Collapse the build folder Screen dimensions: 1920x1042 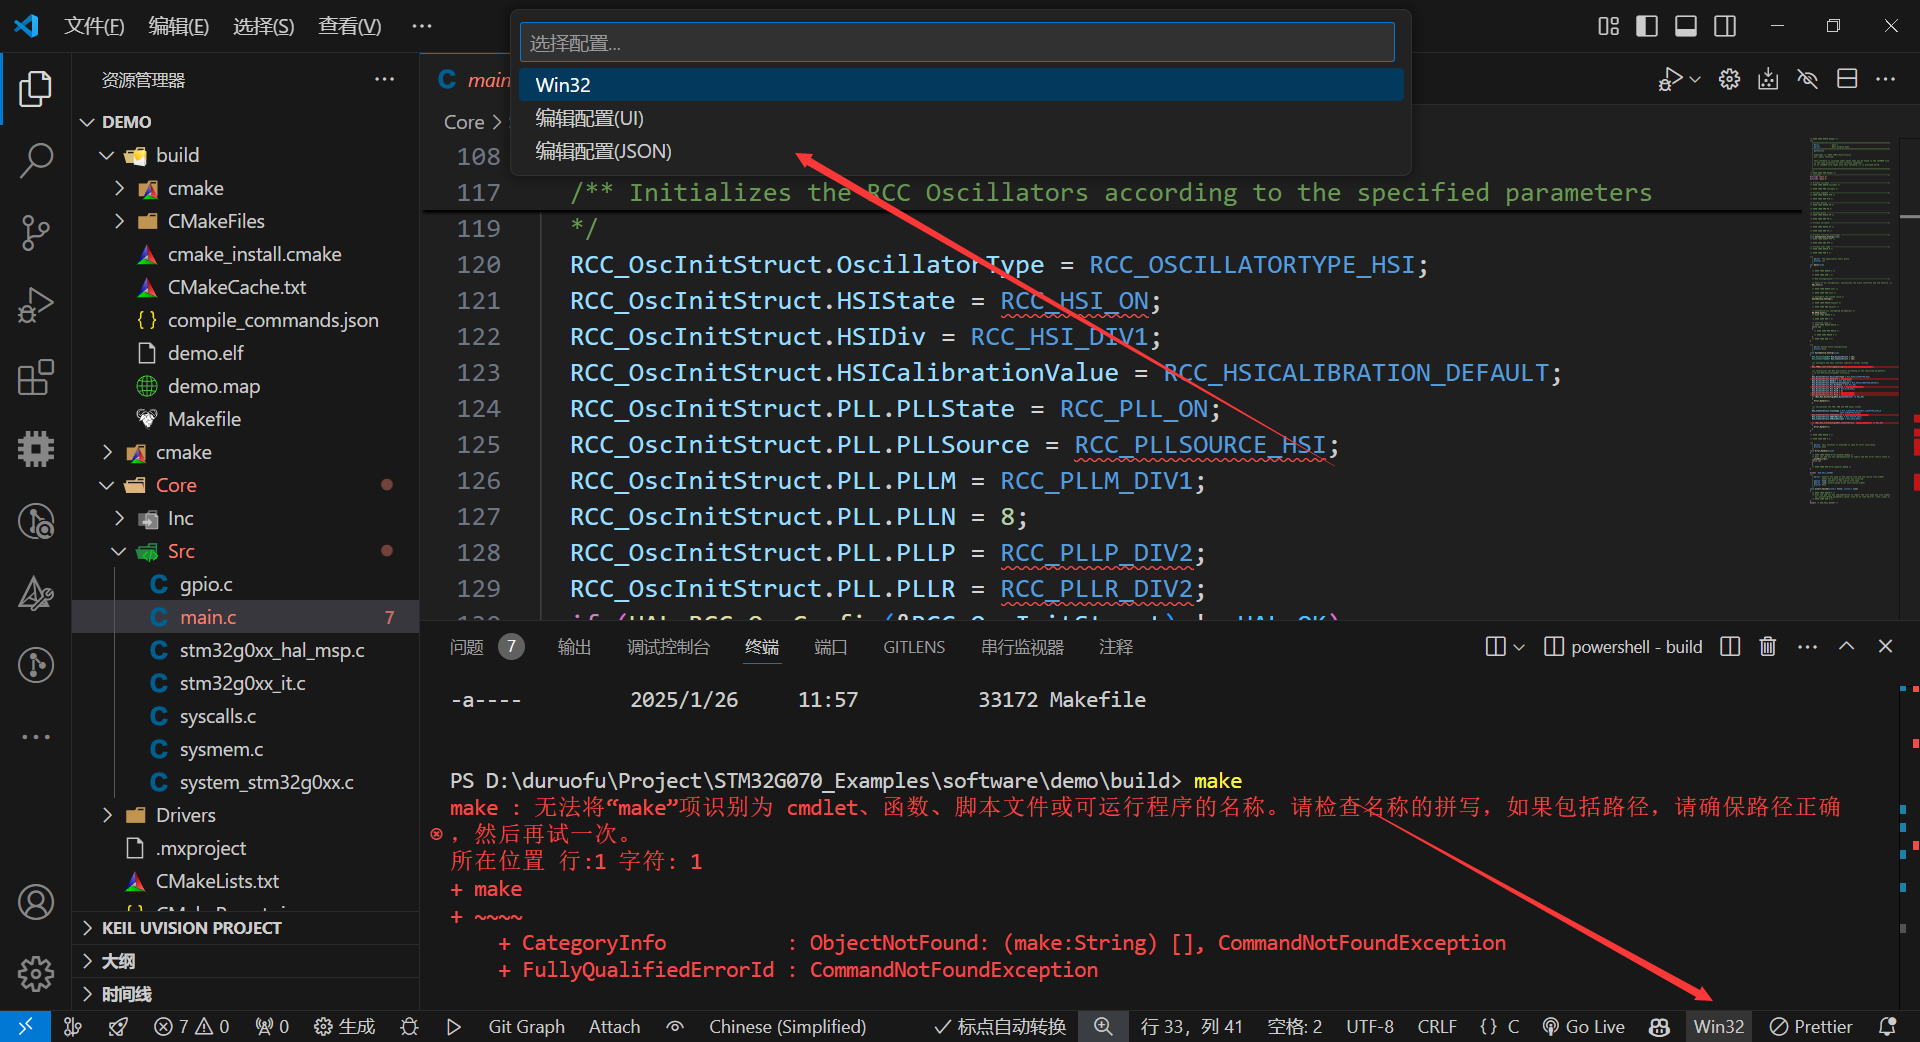point(108,155)
